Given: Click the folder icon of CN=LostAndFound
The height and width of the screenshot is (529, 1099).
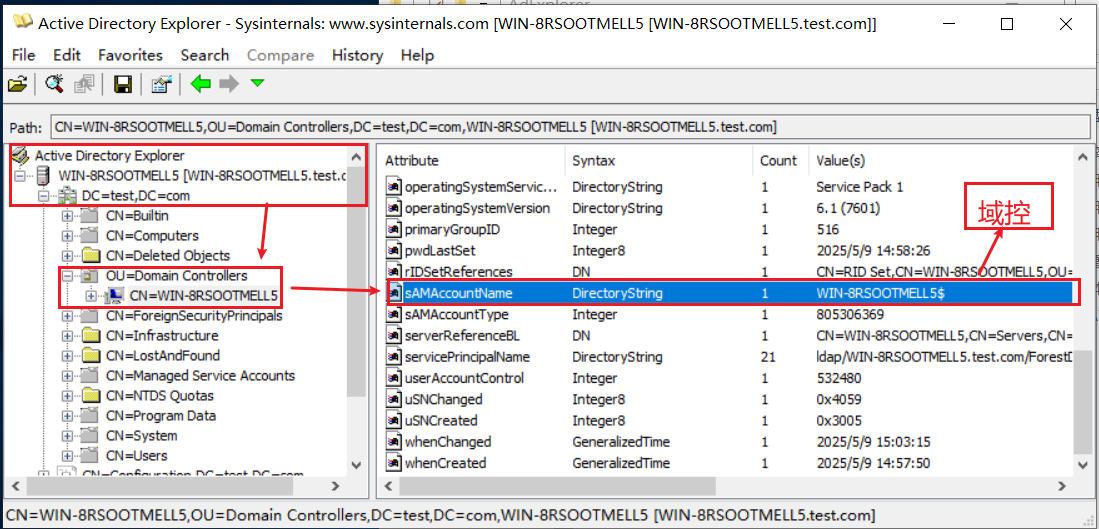Looking at the screenshot, I should pos(91,355).
